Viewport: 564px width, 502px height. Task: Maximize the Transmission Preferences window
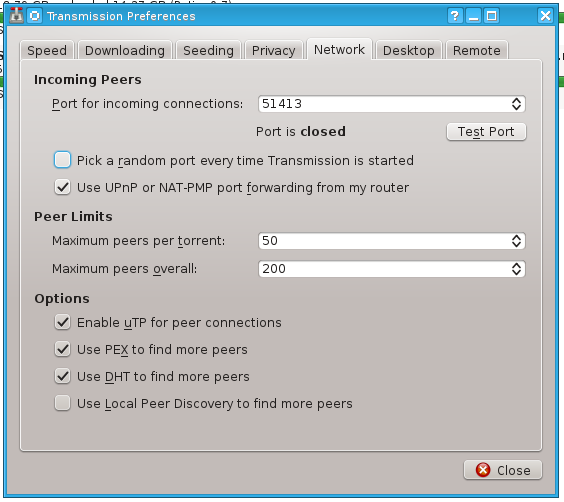491,16
